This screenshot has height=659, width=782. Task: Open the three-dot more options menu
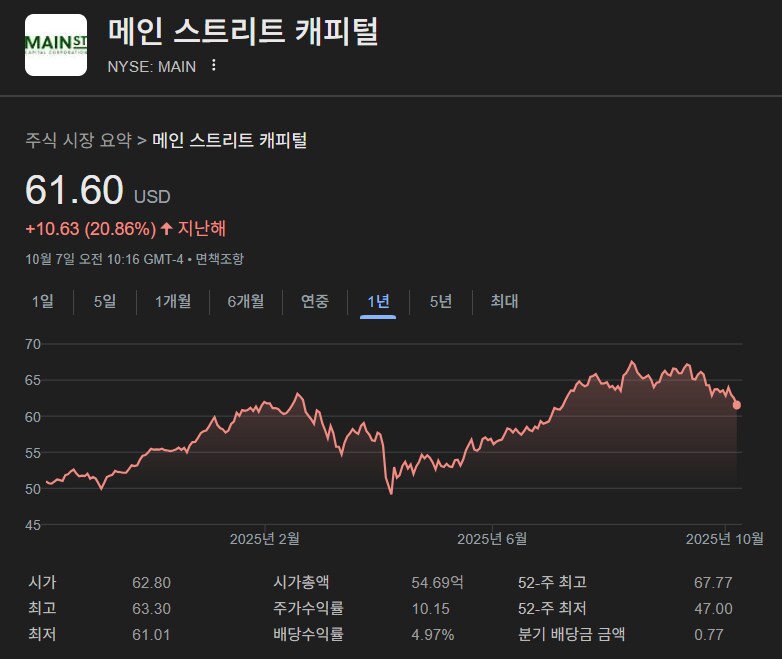point(213,66)
